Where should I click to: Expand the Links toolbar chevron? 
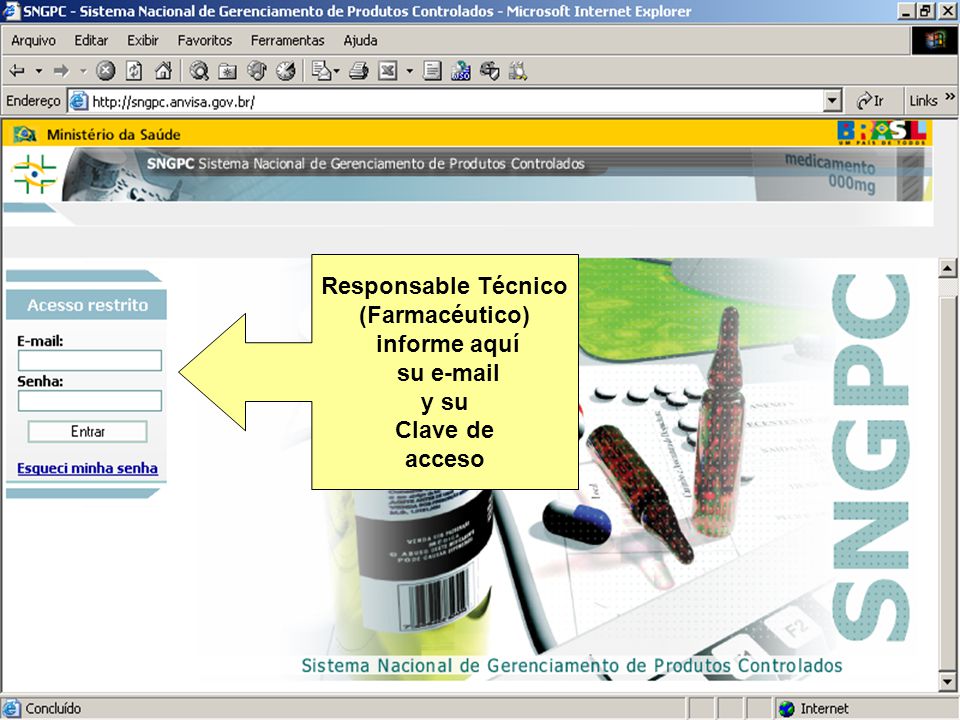pyautogui.click(x=950, y=96)
